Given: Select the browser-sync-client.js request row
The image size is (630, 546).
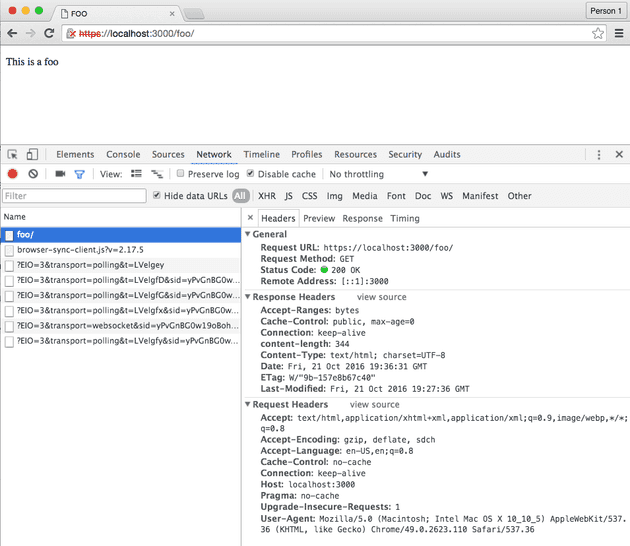Looking at the screenshot, I should (121, 250).
